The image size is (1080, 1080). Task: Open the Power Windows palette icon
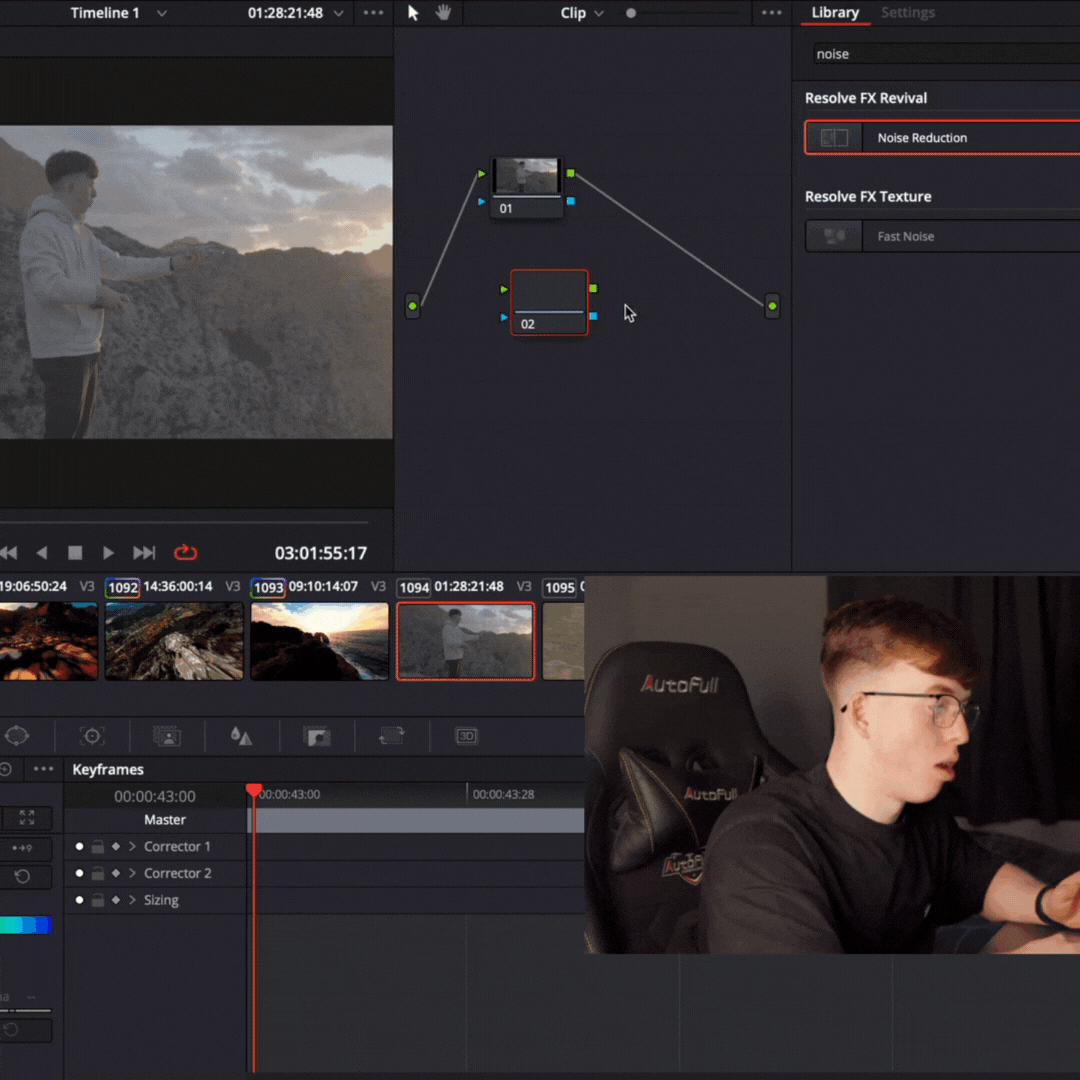17,736
